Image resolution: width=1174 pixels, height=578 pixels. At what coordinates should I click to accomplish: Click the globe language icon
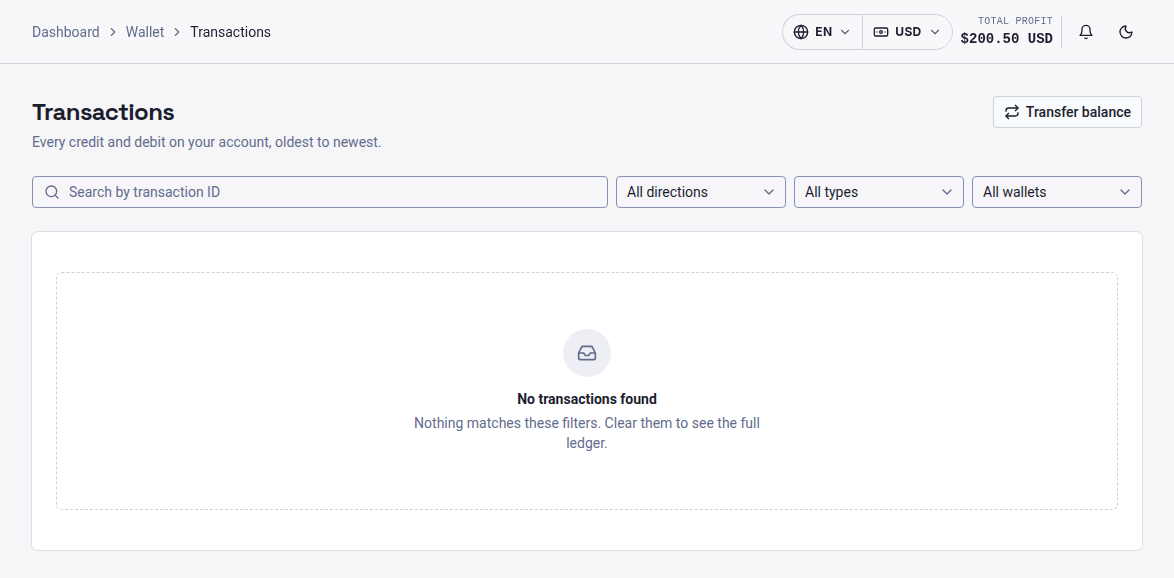tap(801, 32)
